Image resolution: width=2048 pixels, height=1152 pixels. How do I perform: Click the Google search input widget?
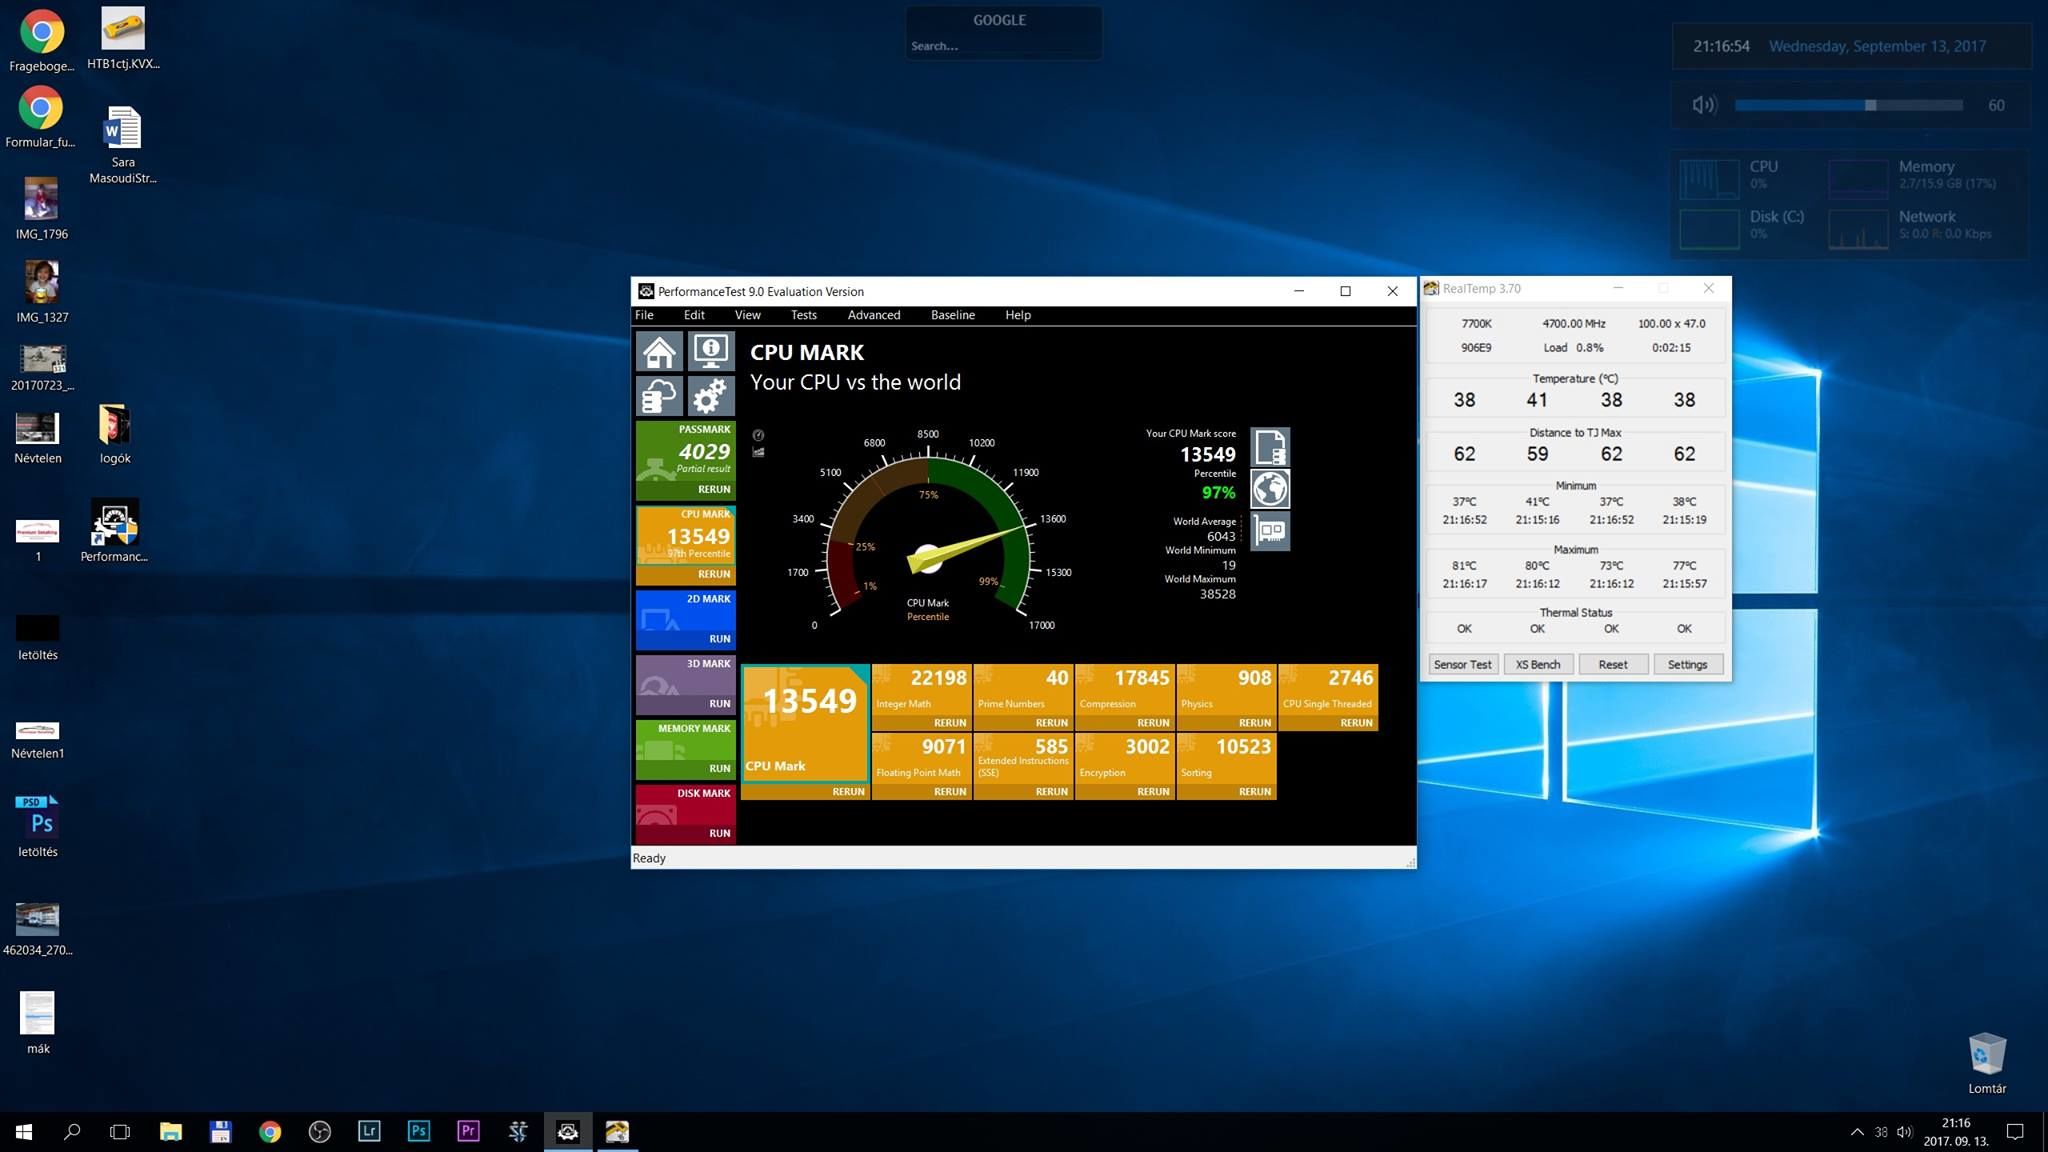(x=1003, y=46)
